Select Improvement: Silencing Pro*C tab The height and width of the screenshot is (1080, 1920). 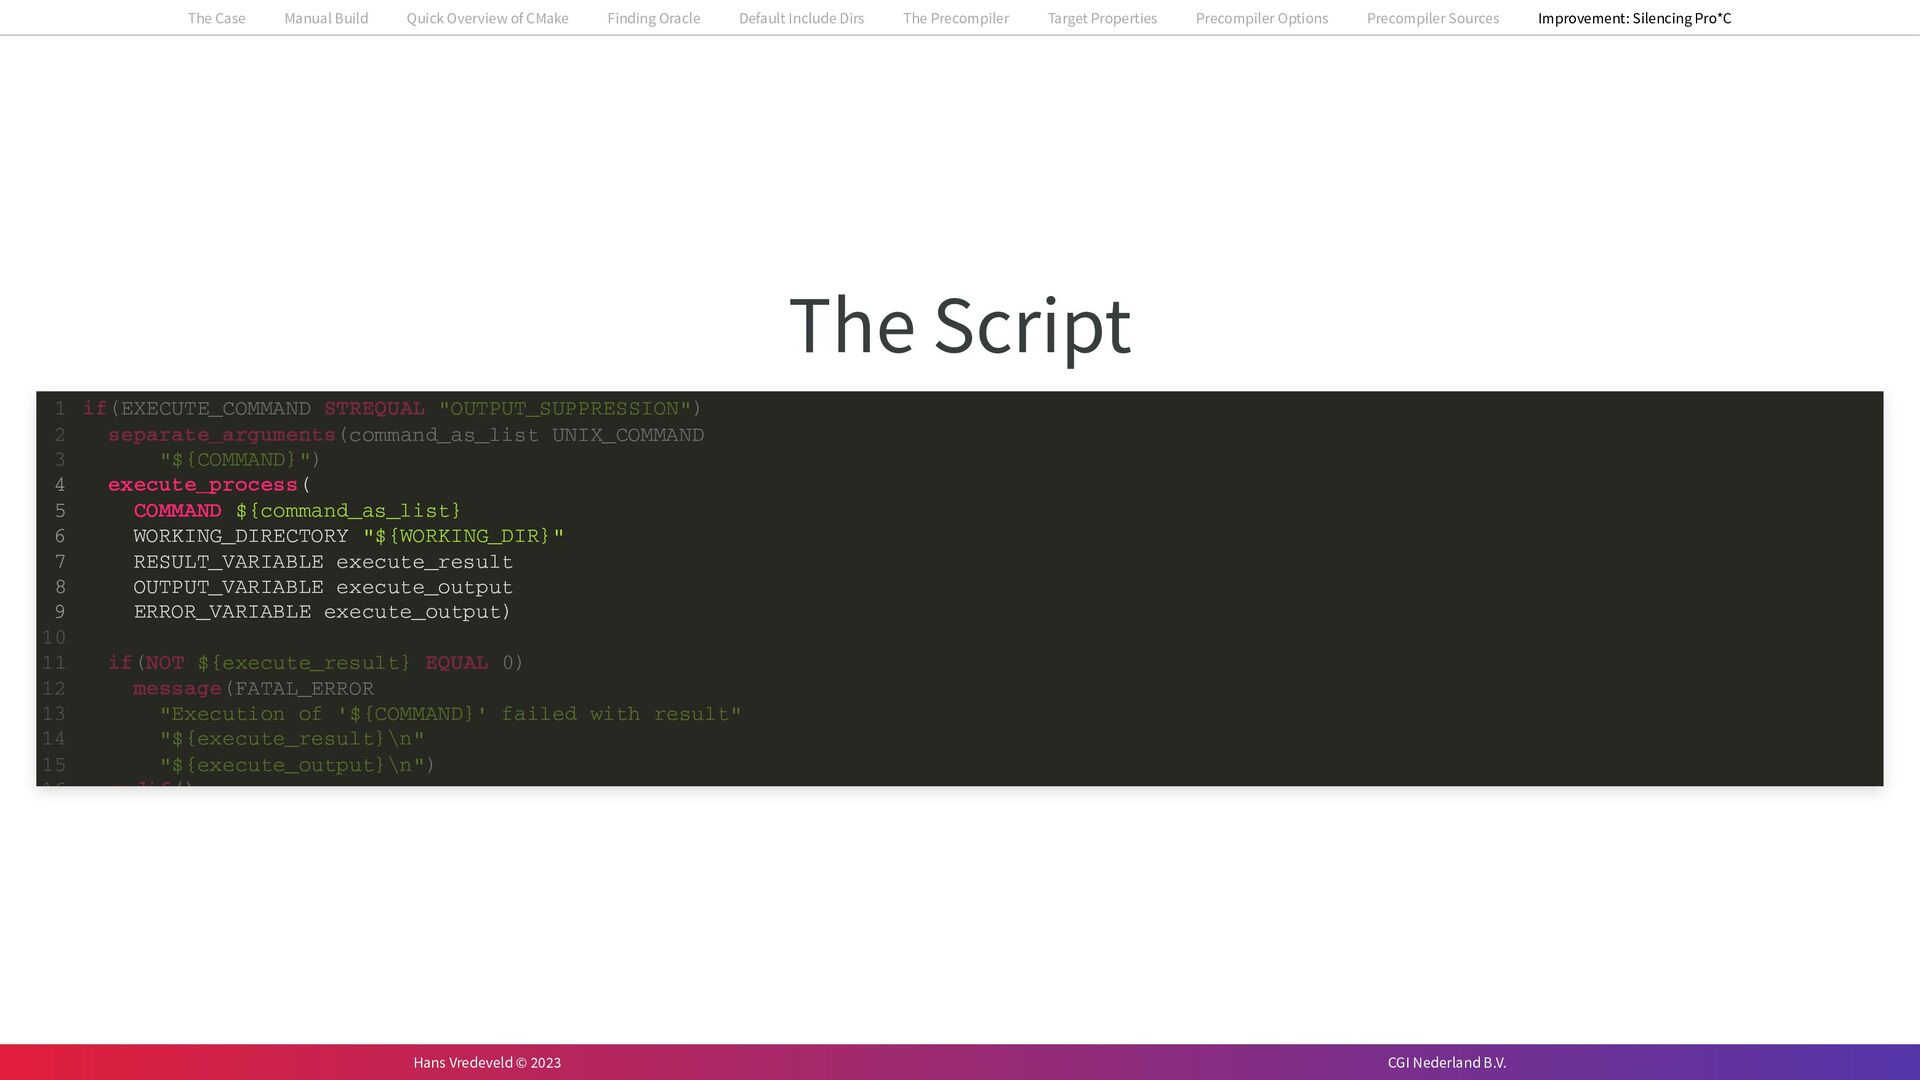(x=1634, y=18)
